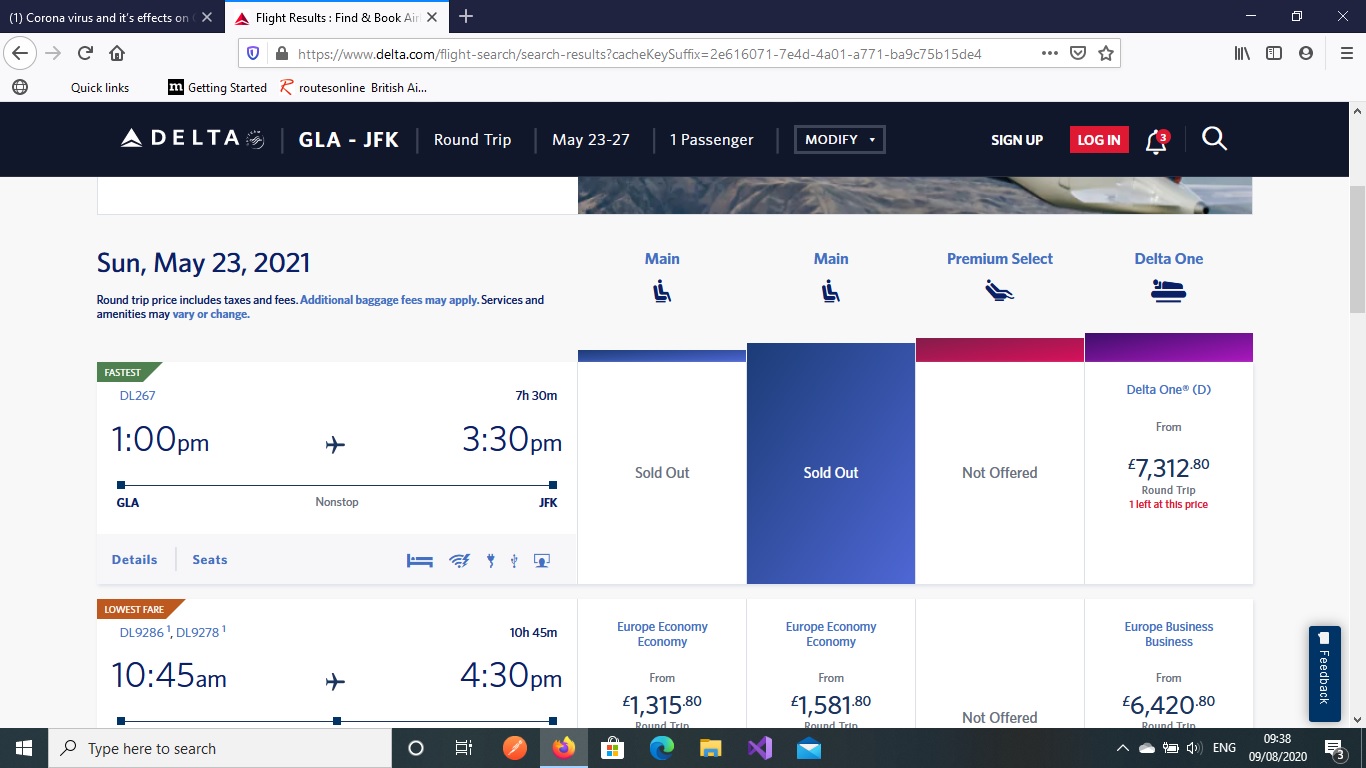Click the padlock site info icon
Viewport: 1366px width, 768px height.
pos(282,54)
